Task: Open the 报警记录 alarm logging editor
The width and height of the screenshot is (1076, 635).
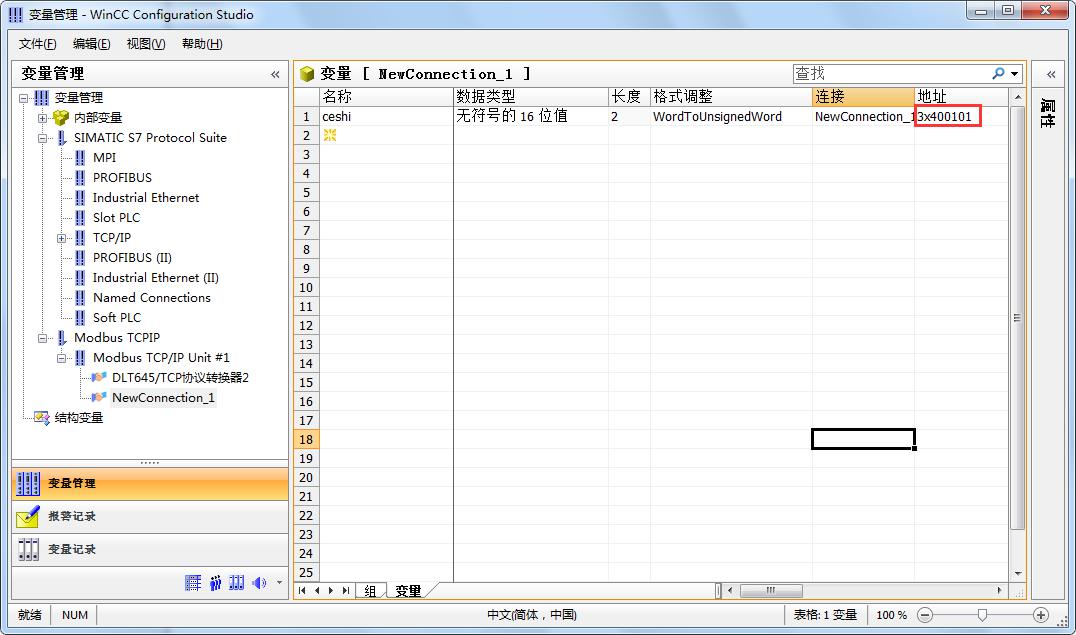Action: point(72,517)
